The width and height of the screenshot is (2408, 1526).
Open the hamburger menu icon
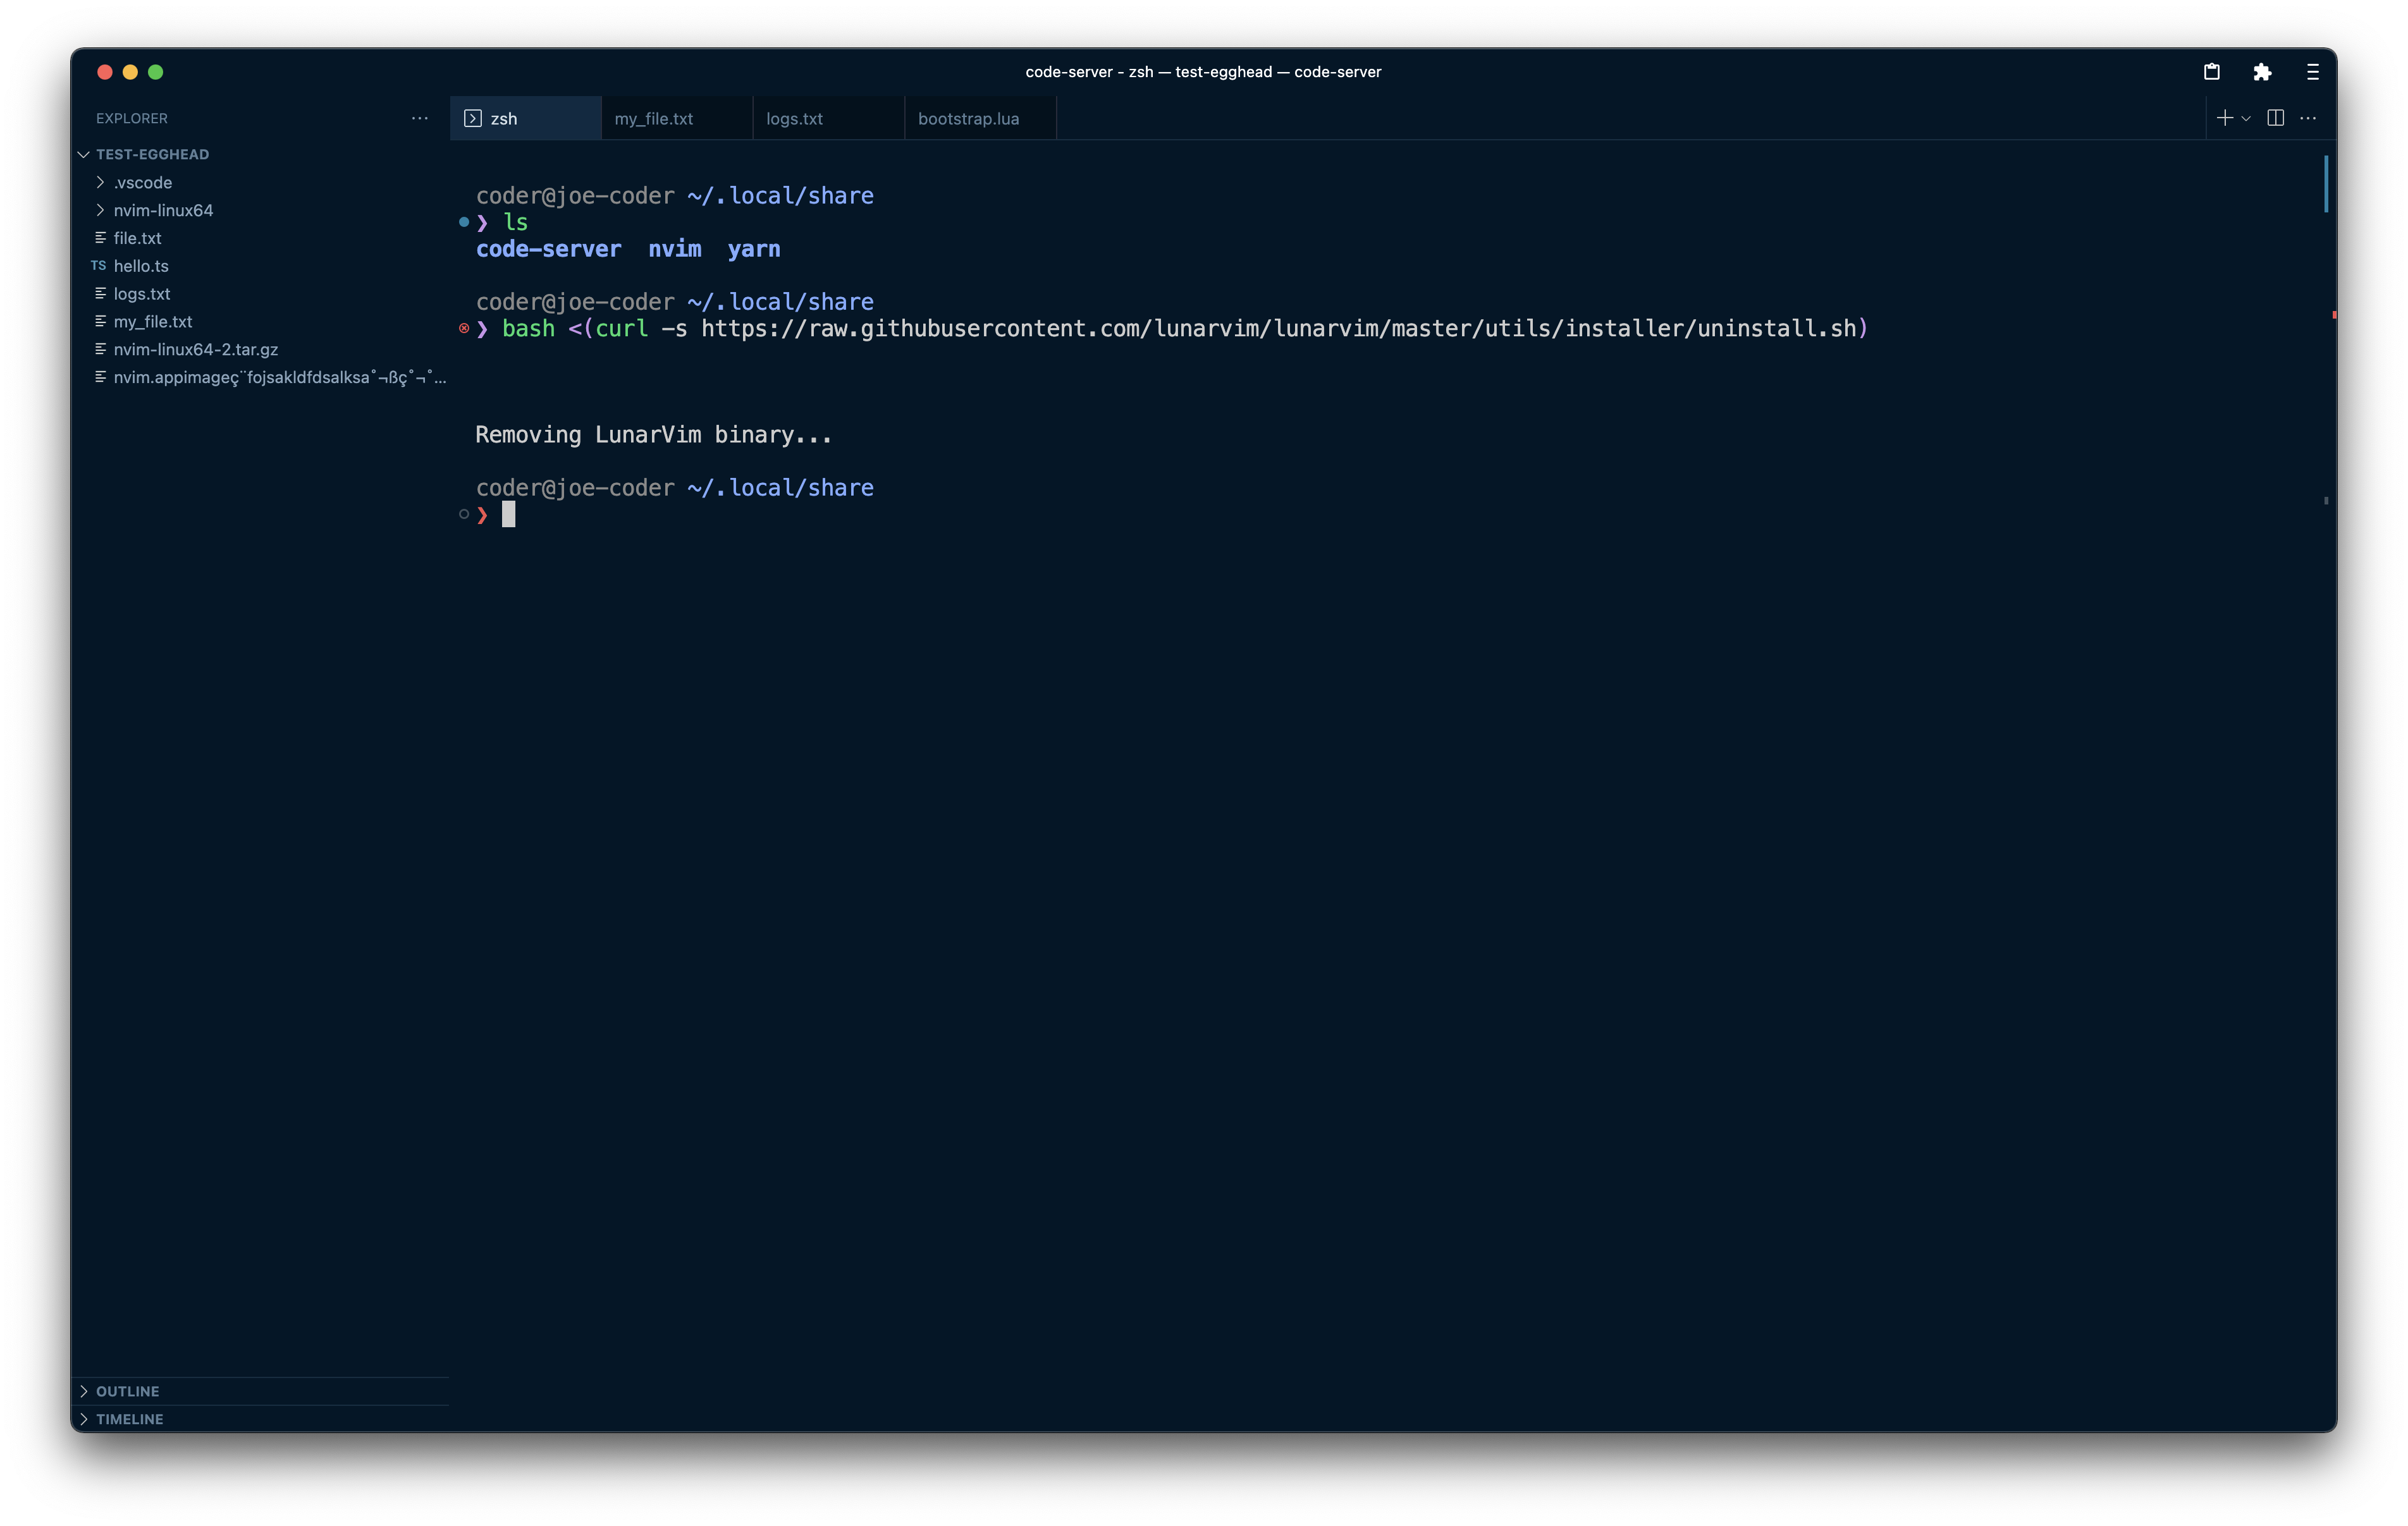[2312, 72]
